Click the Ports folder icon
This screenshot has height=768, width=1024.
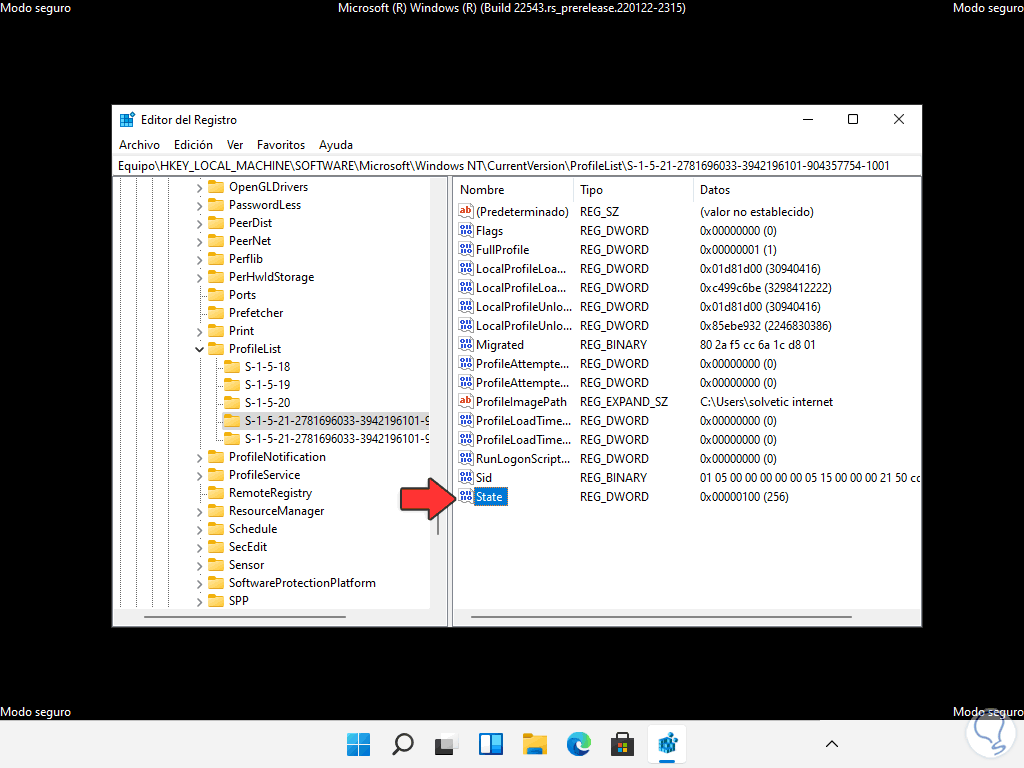click(x=216, y=295)
